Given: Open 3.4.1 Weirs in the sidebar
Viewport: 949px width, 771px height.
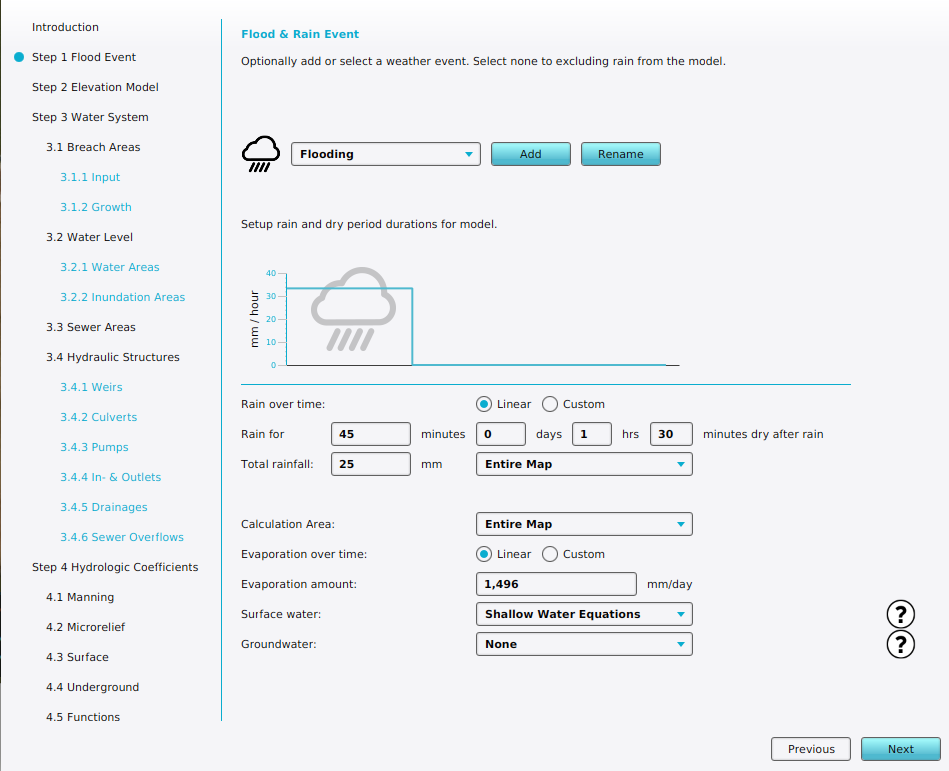Looking at the screenshot, I should (91, 387).
